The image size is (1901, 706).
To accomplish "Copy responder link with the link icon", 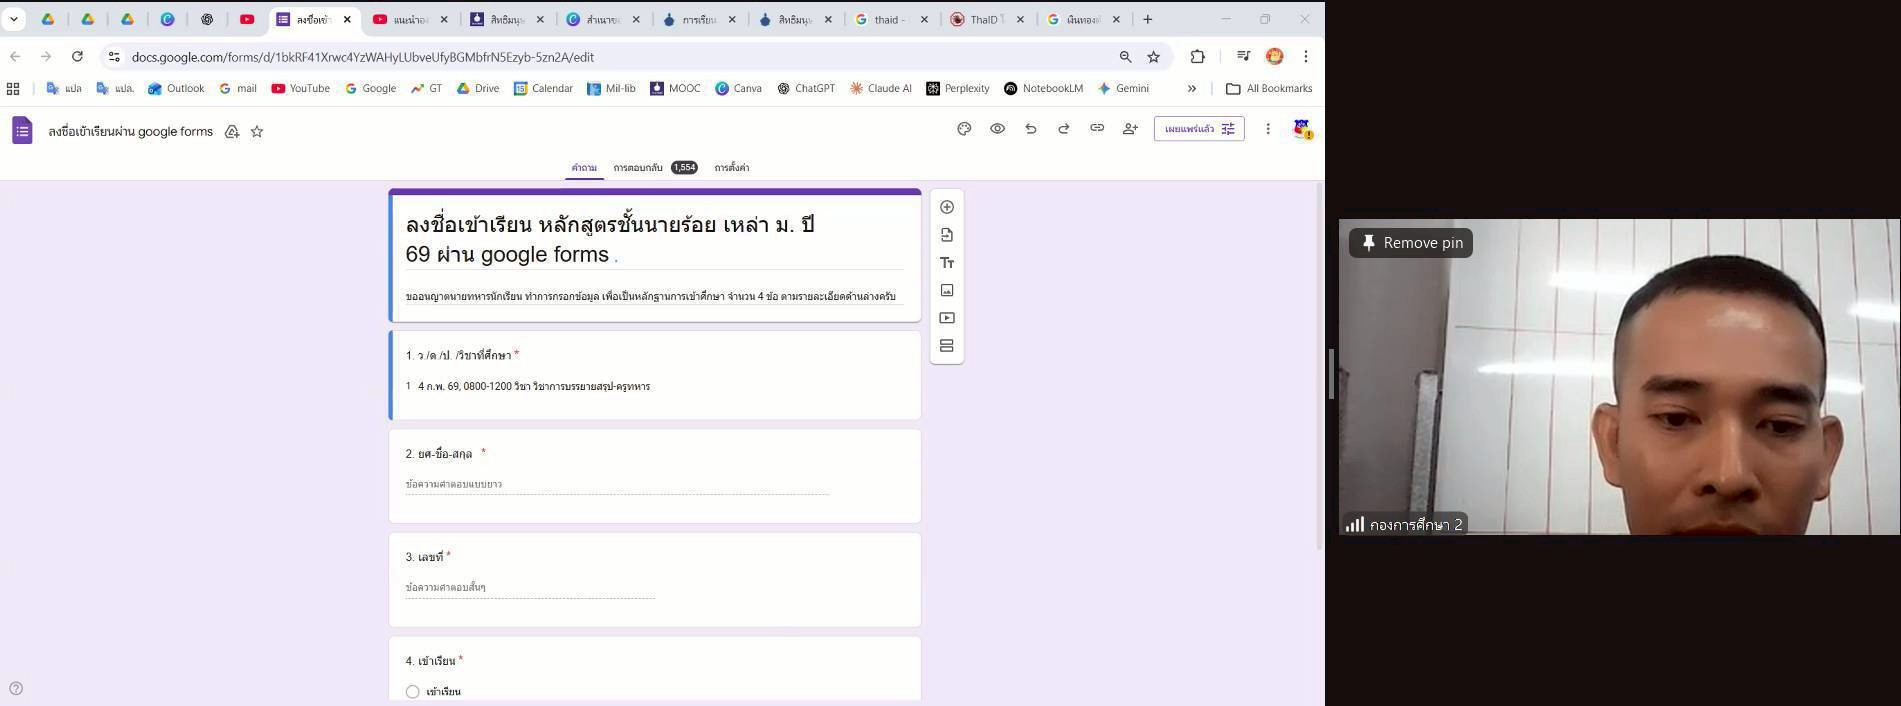I will tap(1096, 129).
